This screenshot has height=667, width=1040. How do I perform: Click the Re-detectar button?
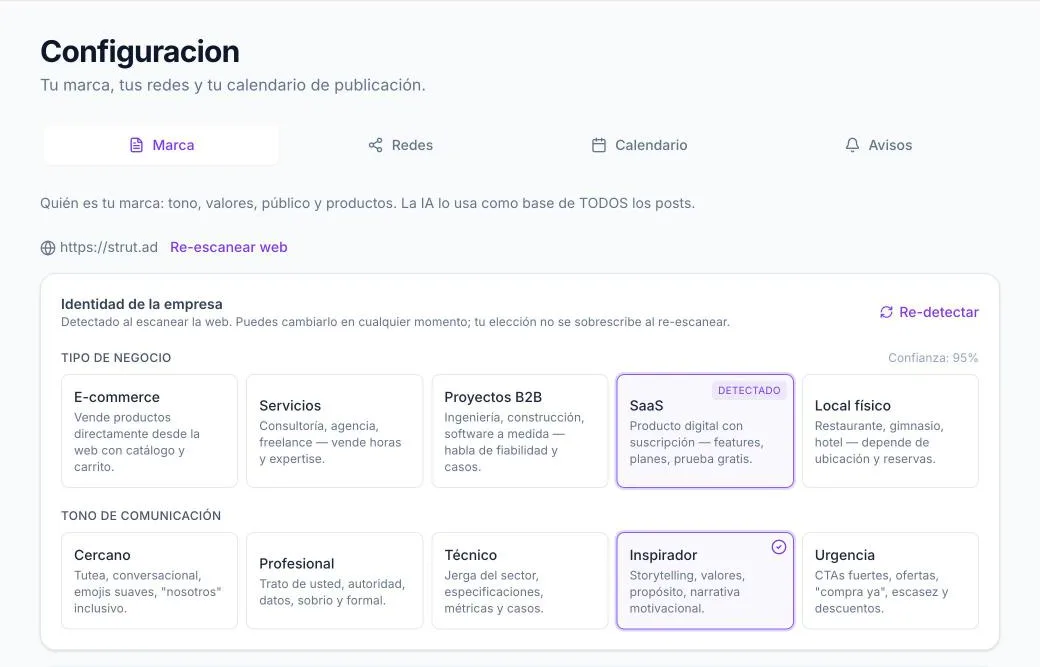pyautogui.click(x=929, y=312)
